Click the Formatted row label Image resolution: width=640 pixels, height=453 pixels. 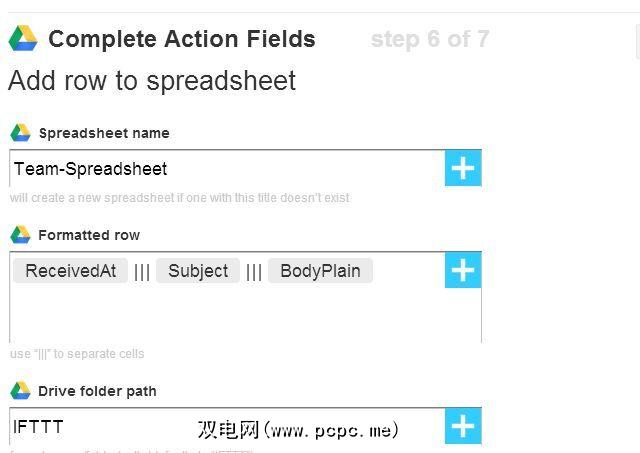(x=89, y=235)
